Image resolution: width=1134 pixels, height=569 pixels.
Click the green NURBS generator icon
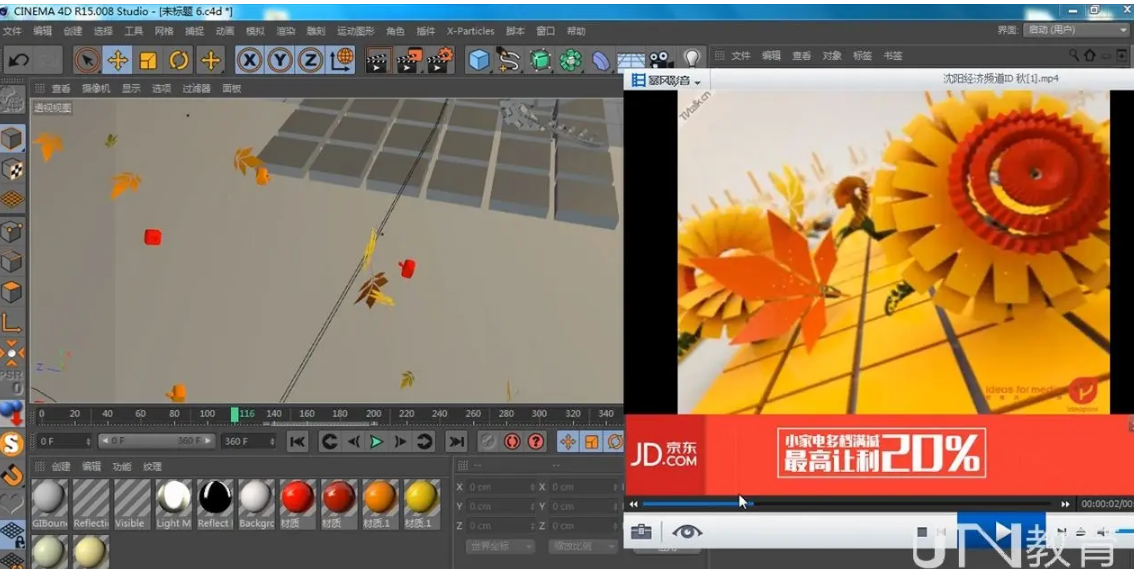540,60
